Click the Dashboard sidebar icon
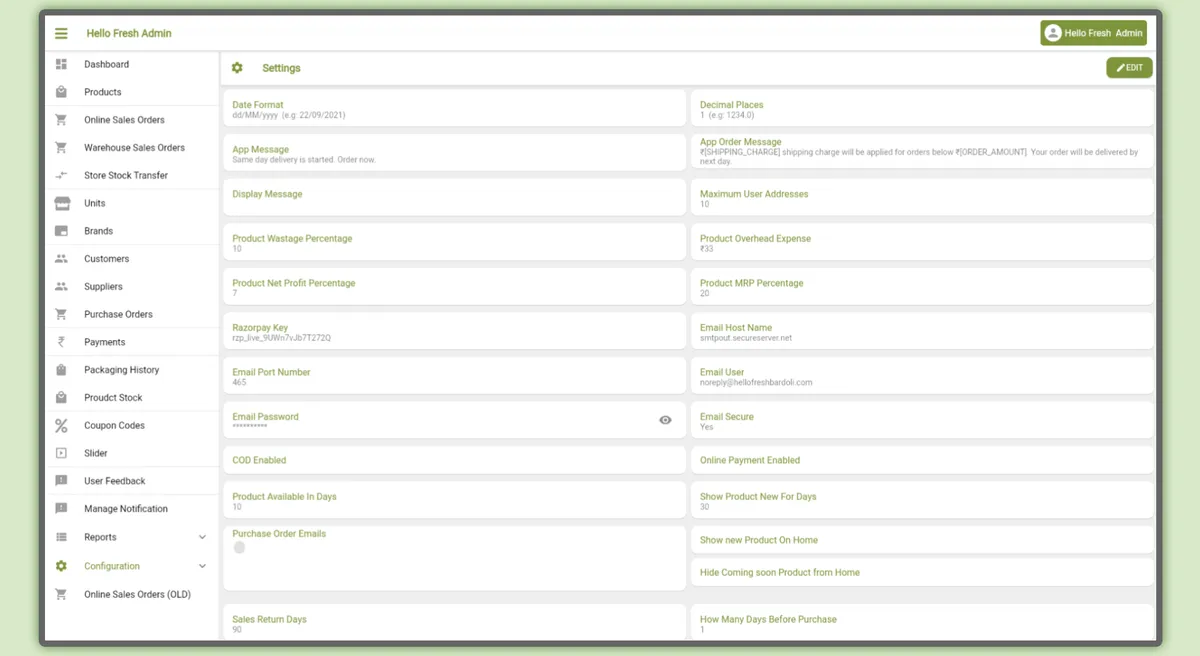The width and height of the screenshot is (1200, 656). 61,64
